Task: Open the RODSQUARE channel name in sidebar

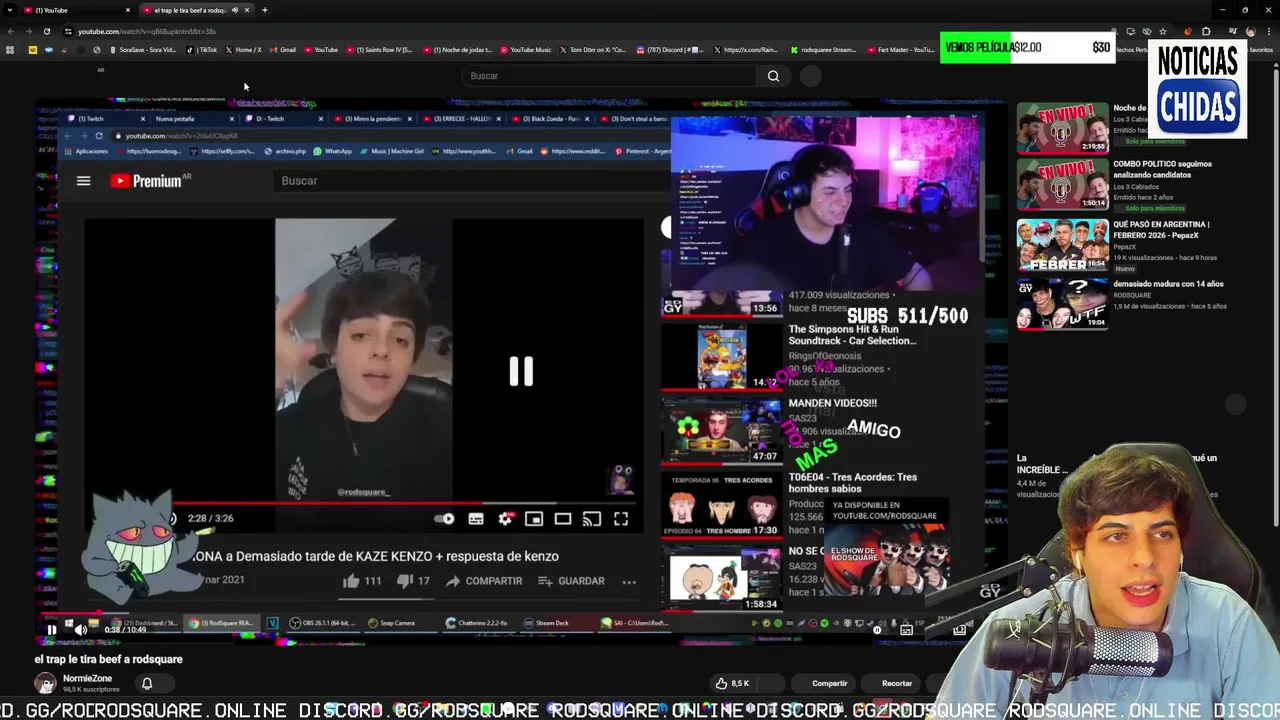Action: pos(1133,295)
